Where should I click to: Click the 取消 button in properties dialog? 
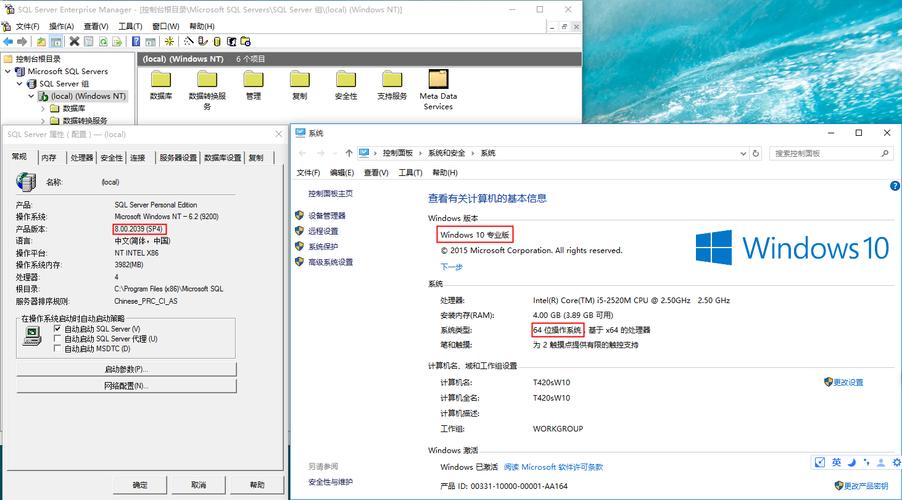(x=198, y=485)
